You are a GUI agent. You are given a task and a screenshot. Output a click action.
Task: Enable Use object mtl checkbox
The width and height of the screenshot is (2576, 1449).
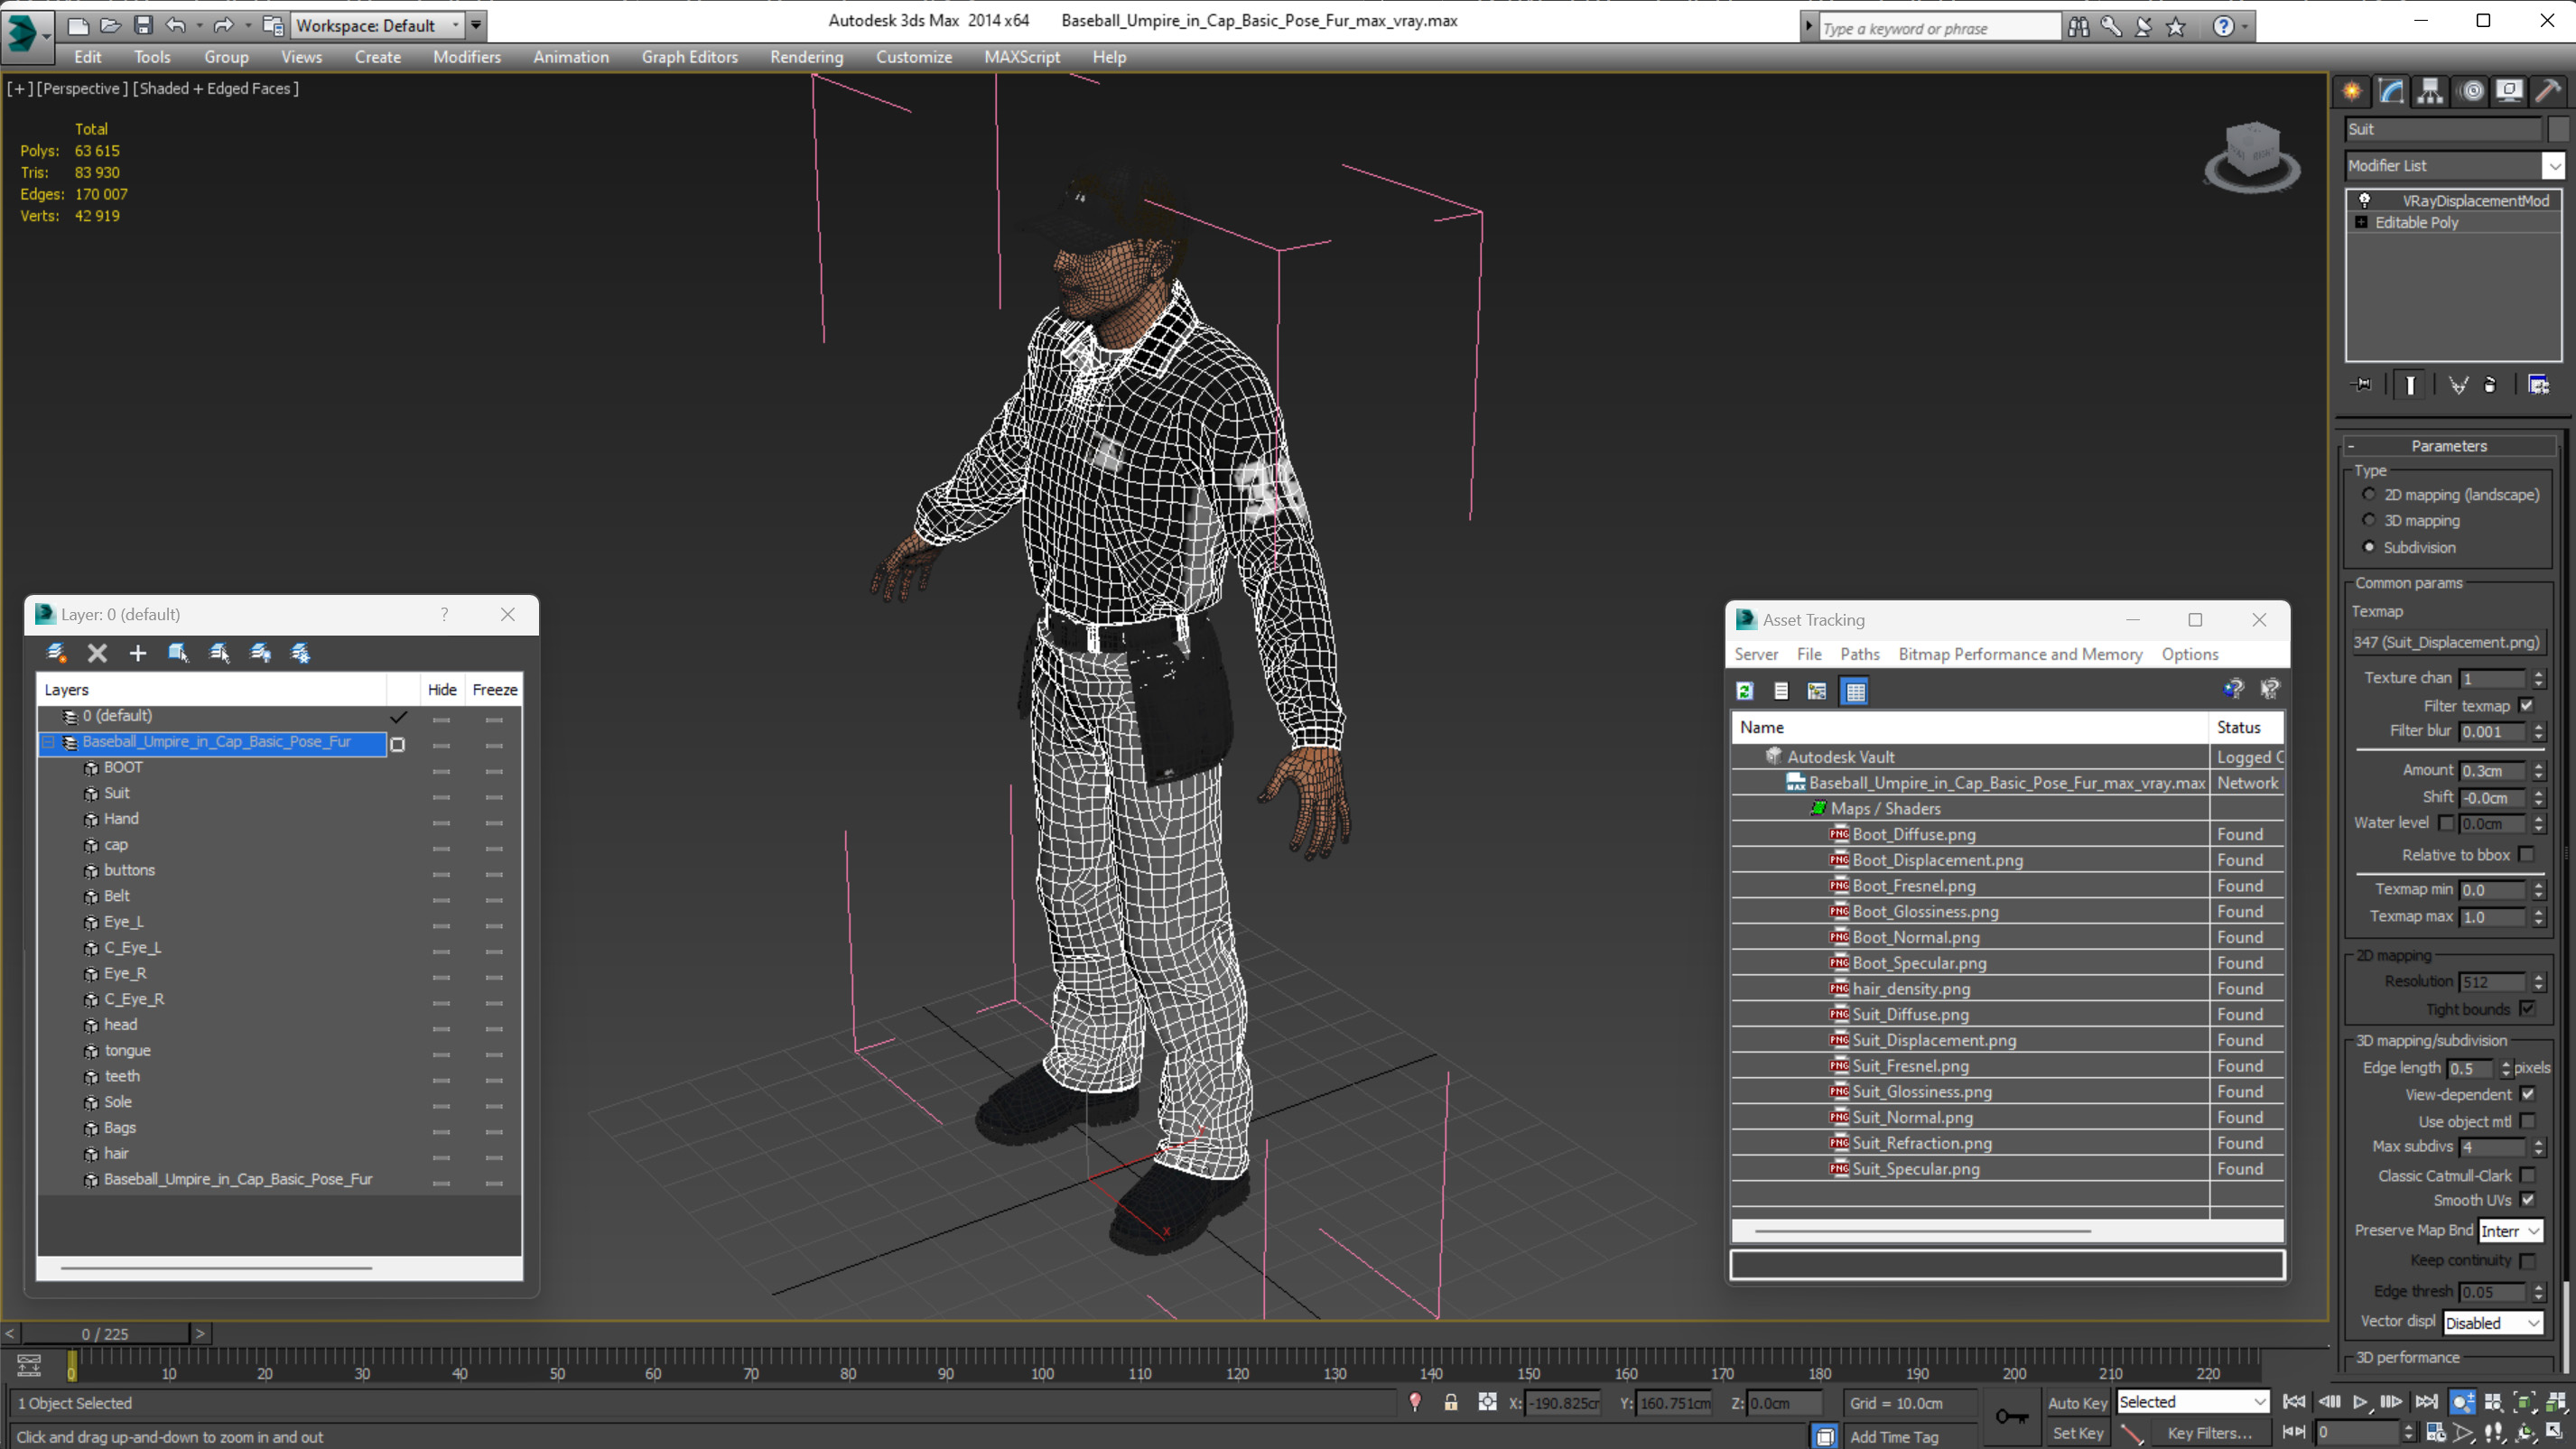tap(2527, 1121)
